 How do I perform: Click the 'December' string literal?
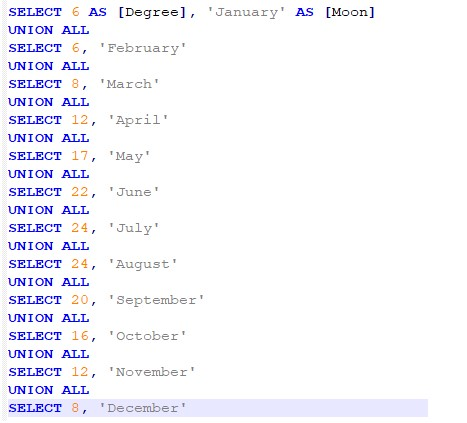click(x=143, y=408)
